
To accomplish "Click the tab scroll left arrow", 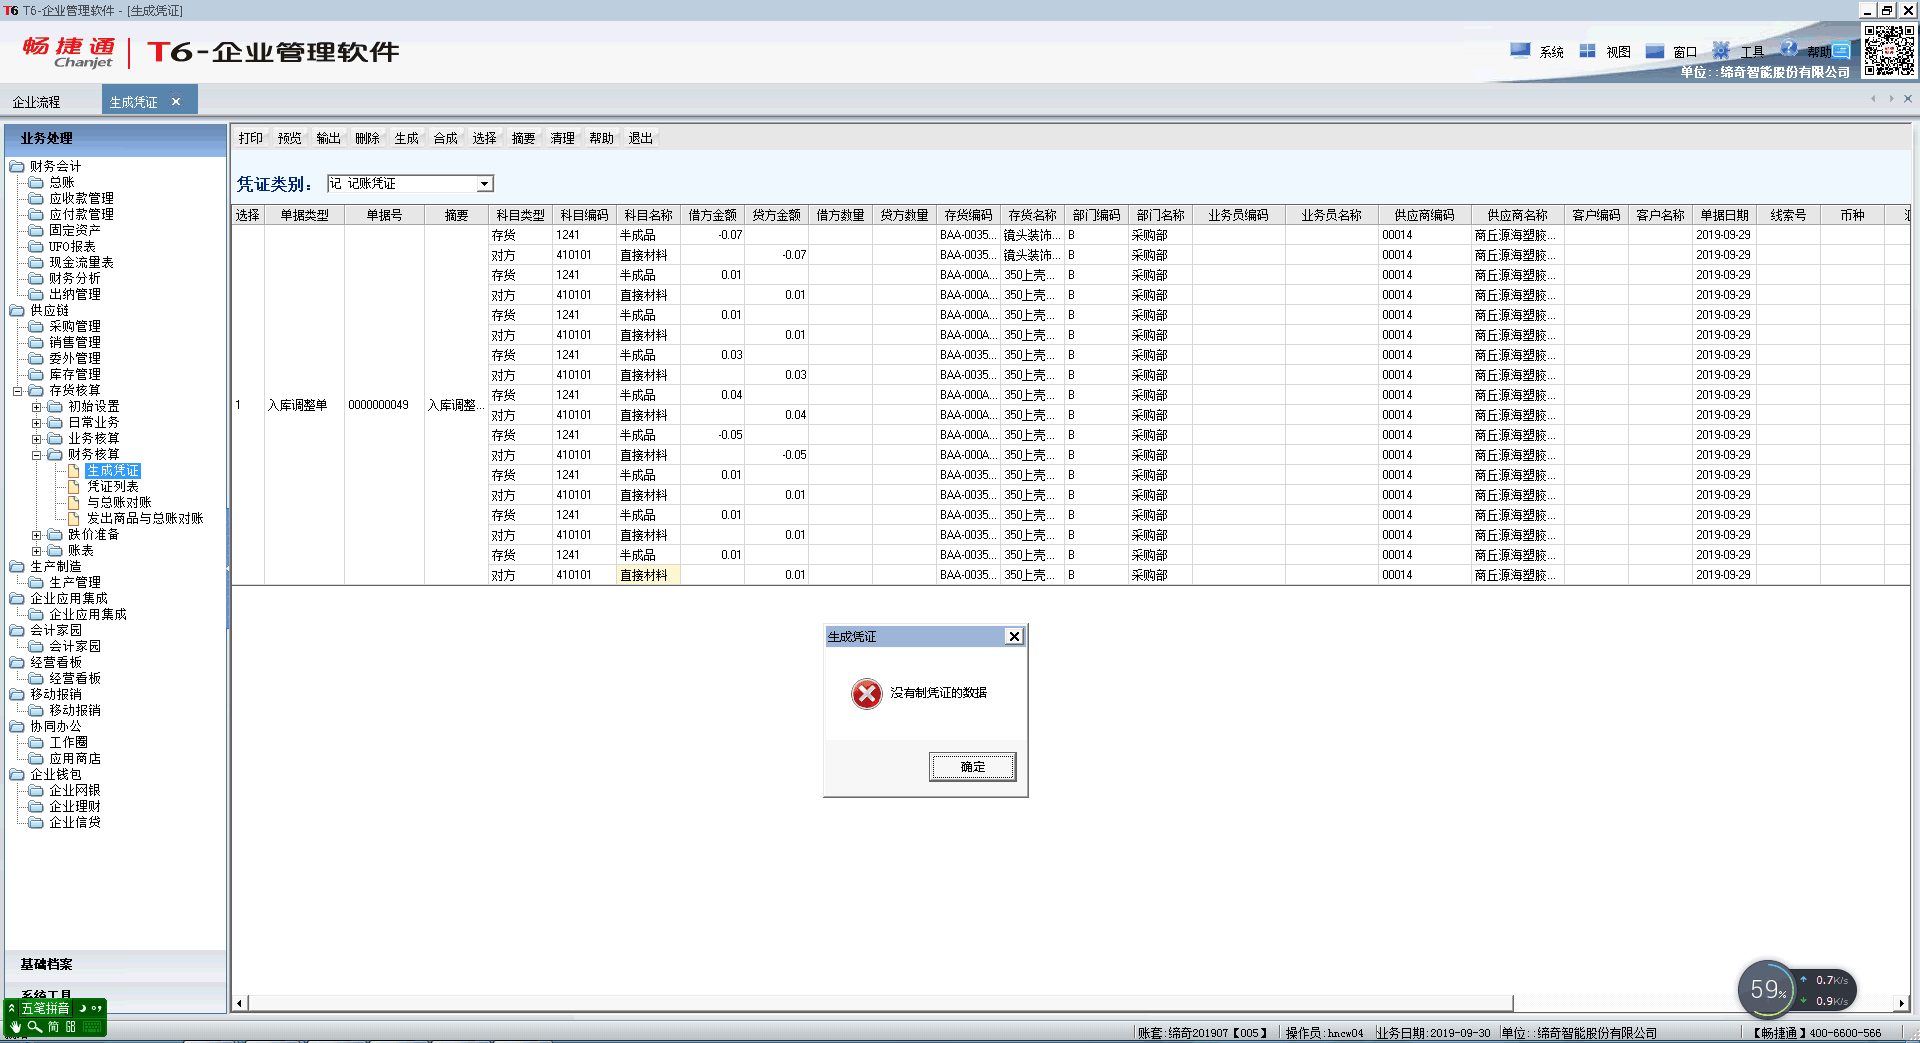I will coord(1873,99).
